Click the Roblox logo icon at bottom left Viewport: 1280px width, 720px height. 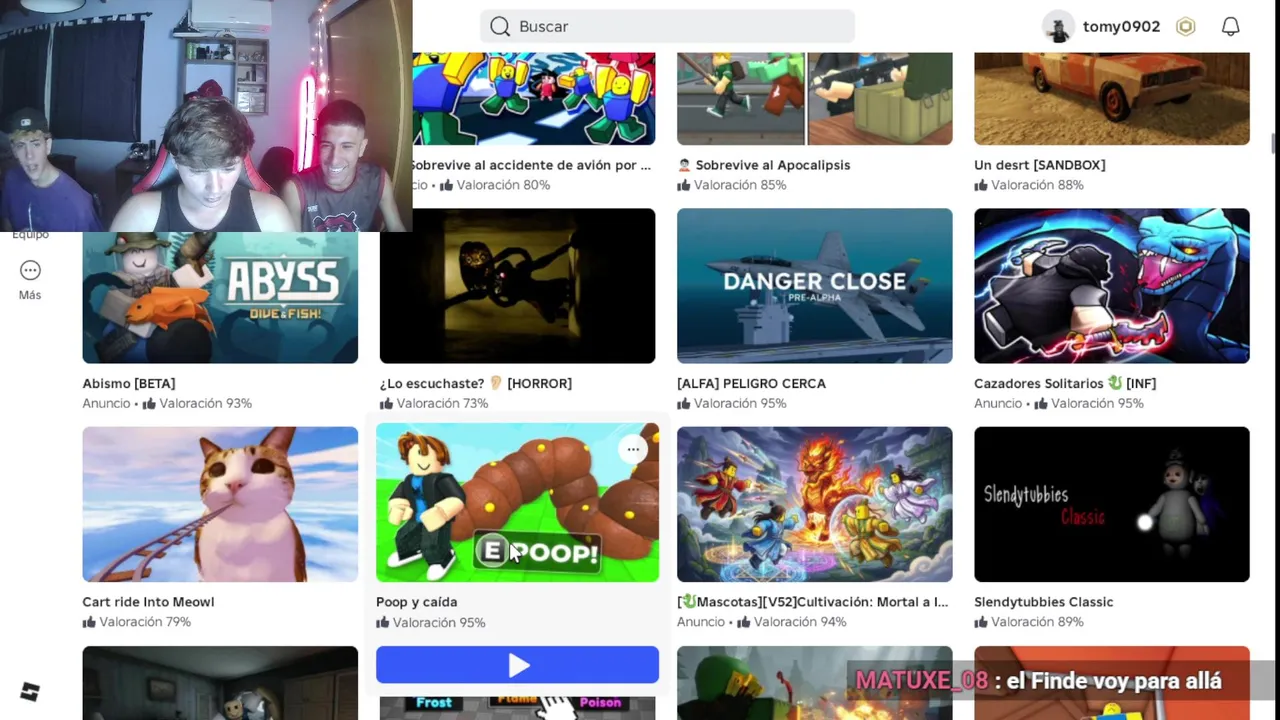(30, 692)
